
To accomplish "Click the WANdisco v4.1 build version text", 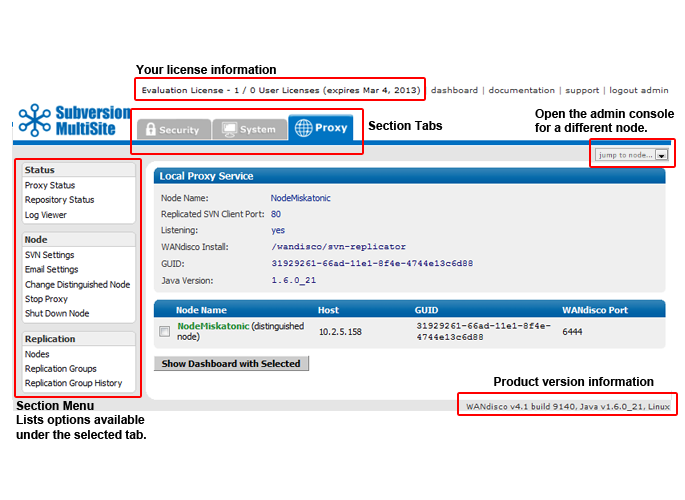I will [567, 407].
